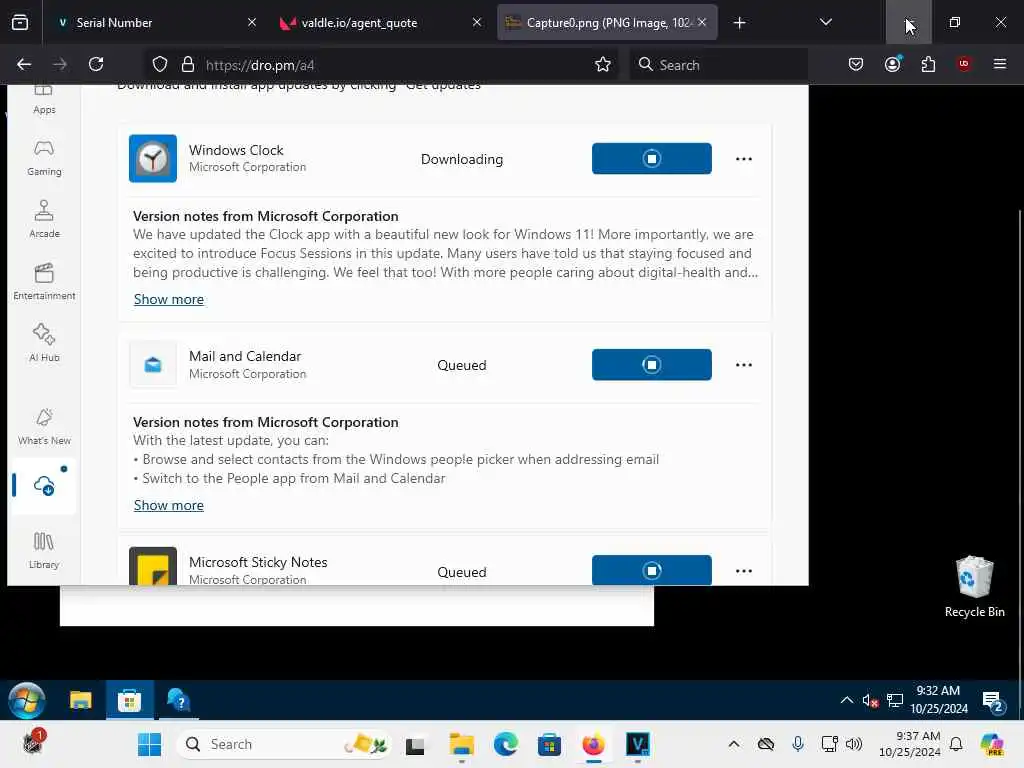The width and height of the screenshot is (1024, 768).
Task: View site security lock information
Action: pyautogui.click(x=188, y=65)
